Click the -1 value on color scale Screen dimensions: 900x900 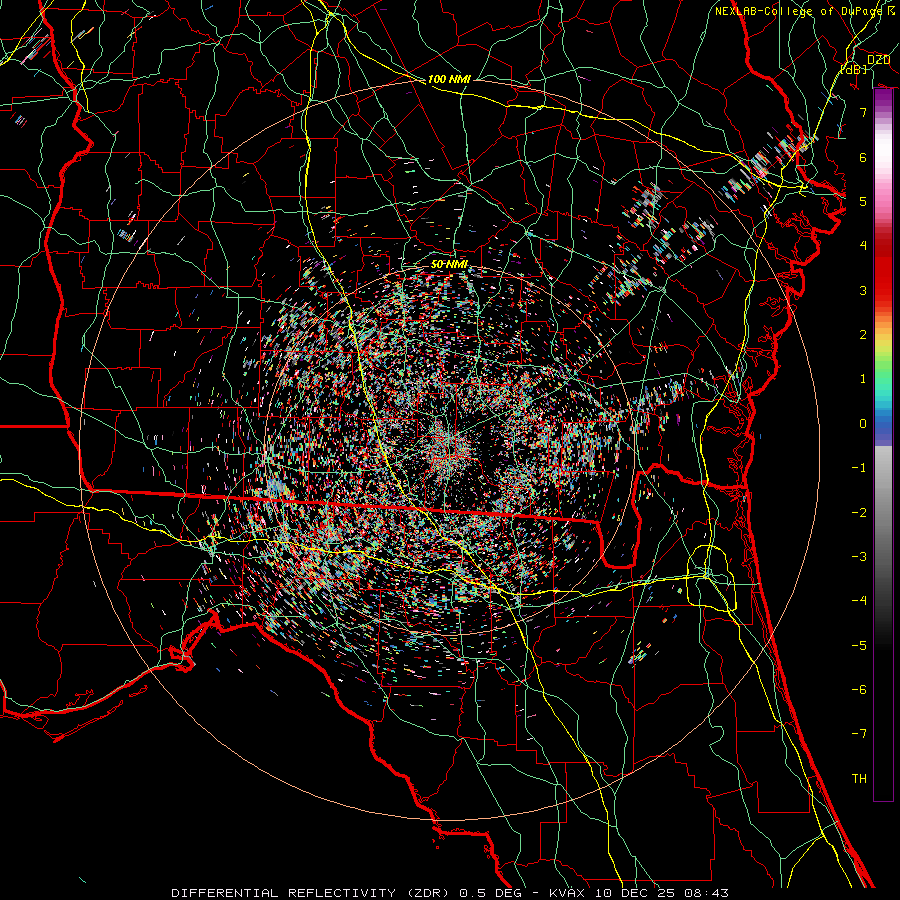click(859, 468)
